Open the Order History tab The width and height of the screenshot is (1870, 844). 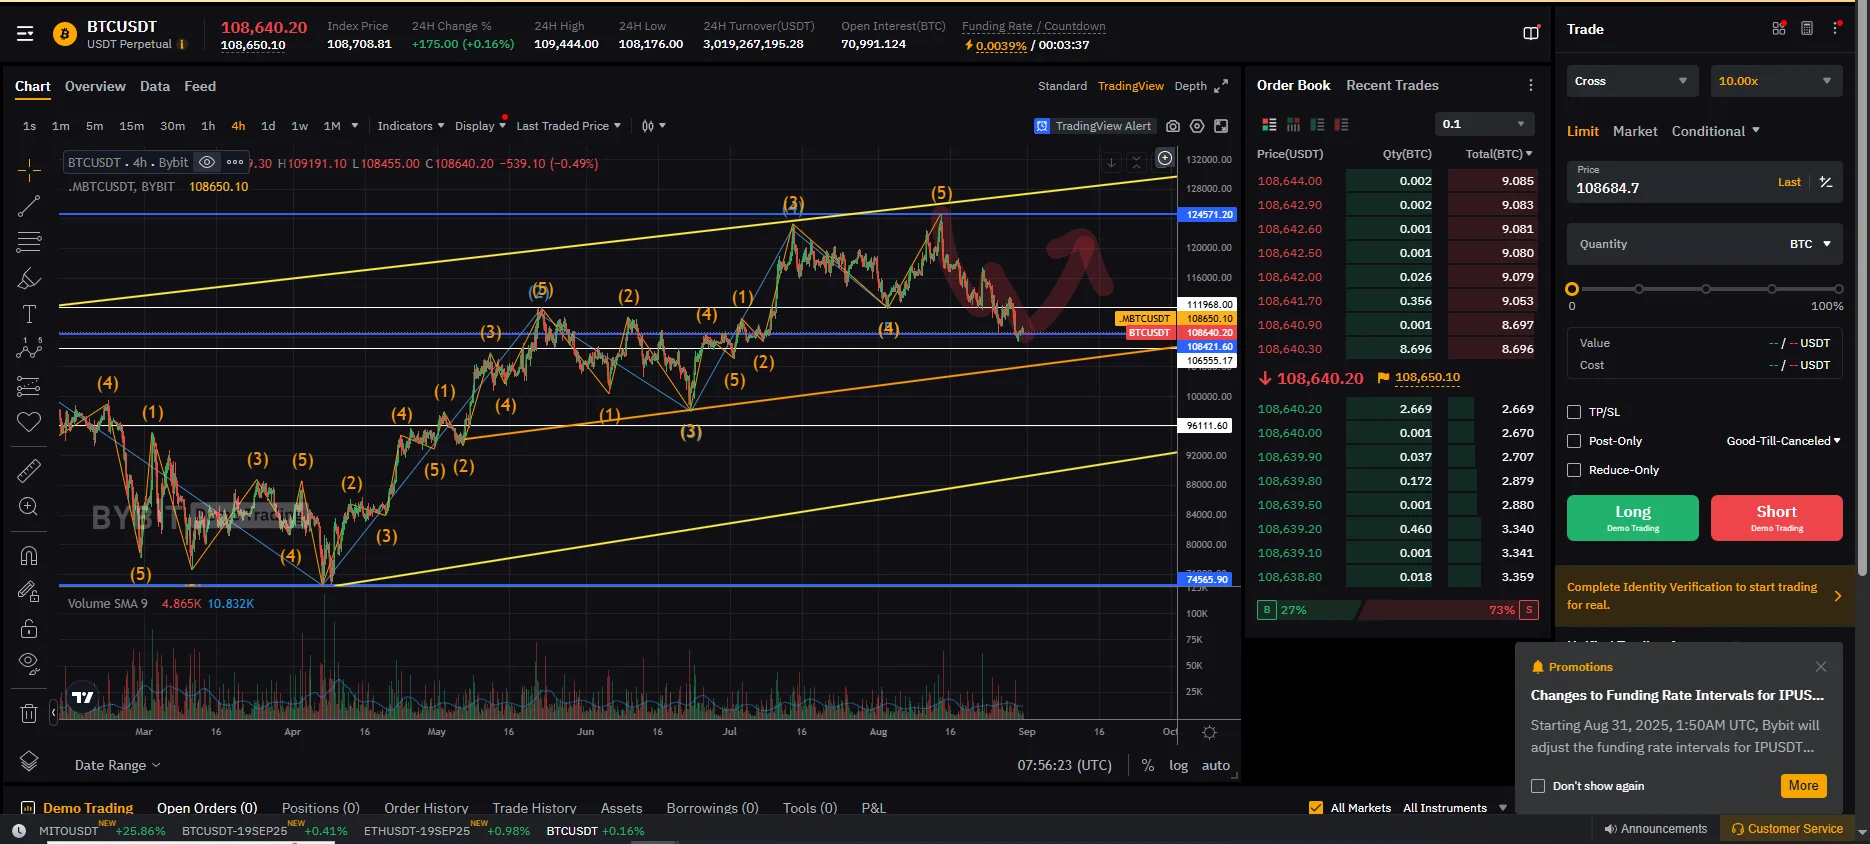coord(426,808)
